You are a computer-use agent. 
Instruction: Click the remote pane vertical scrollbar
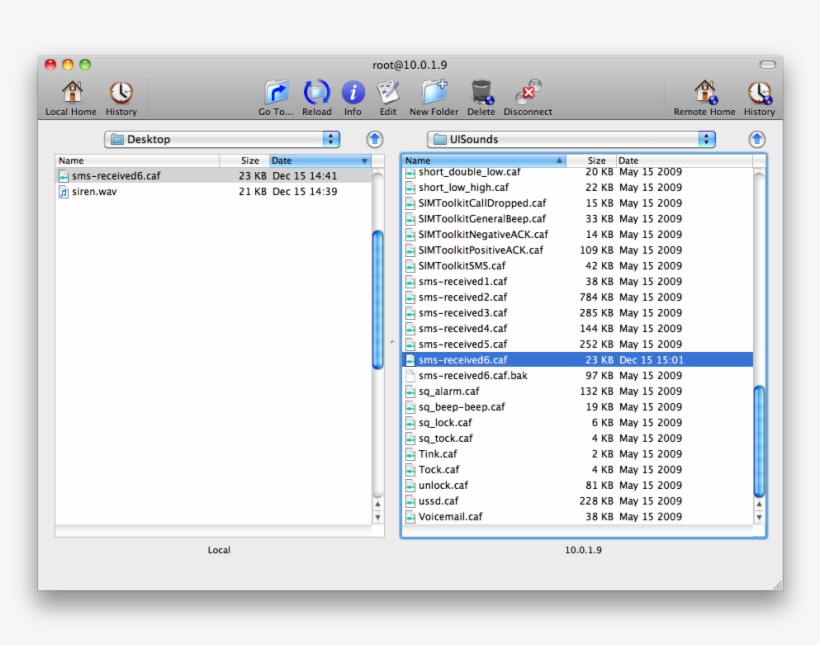pos(759,440)
